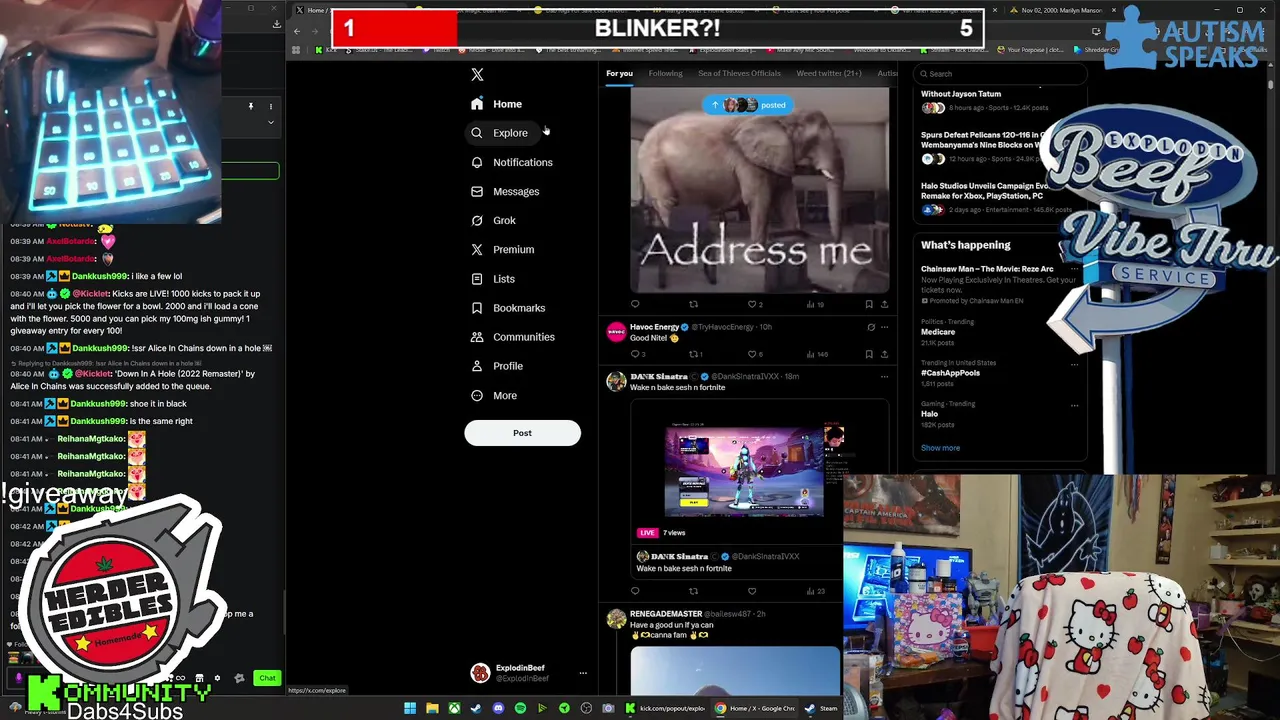Viewport: 1280px width, 720px height.
Task: Click the Havoc Energy avatar
Action: pyautogui.click(x=616, y=333)
